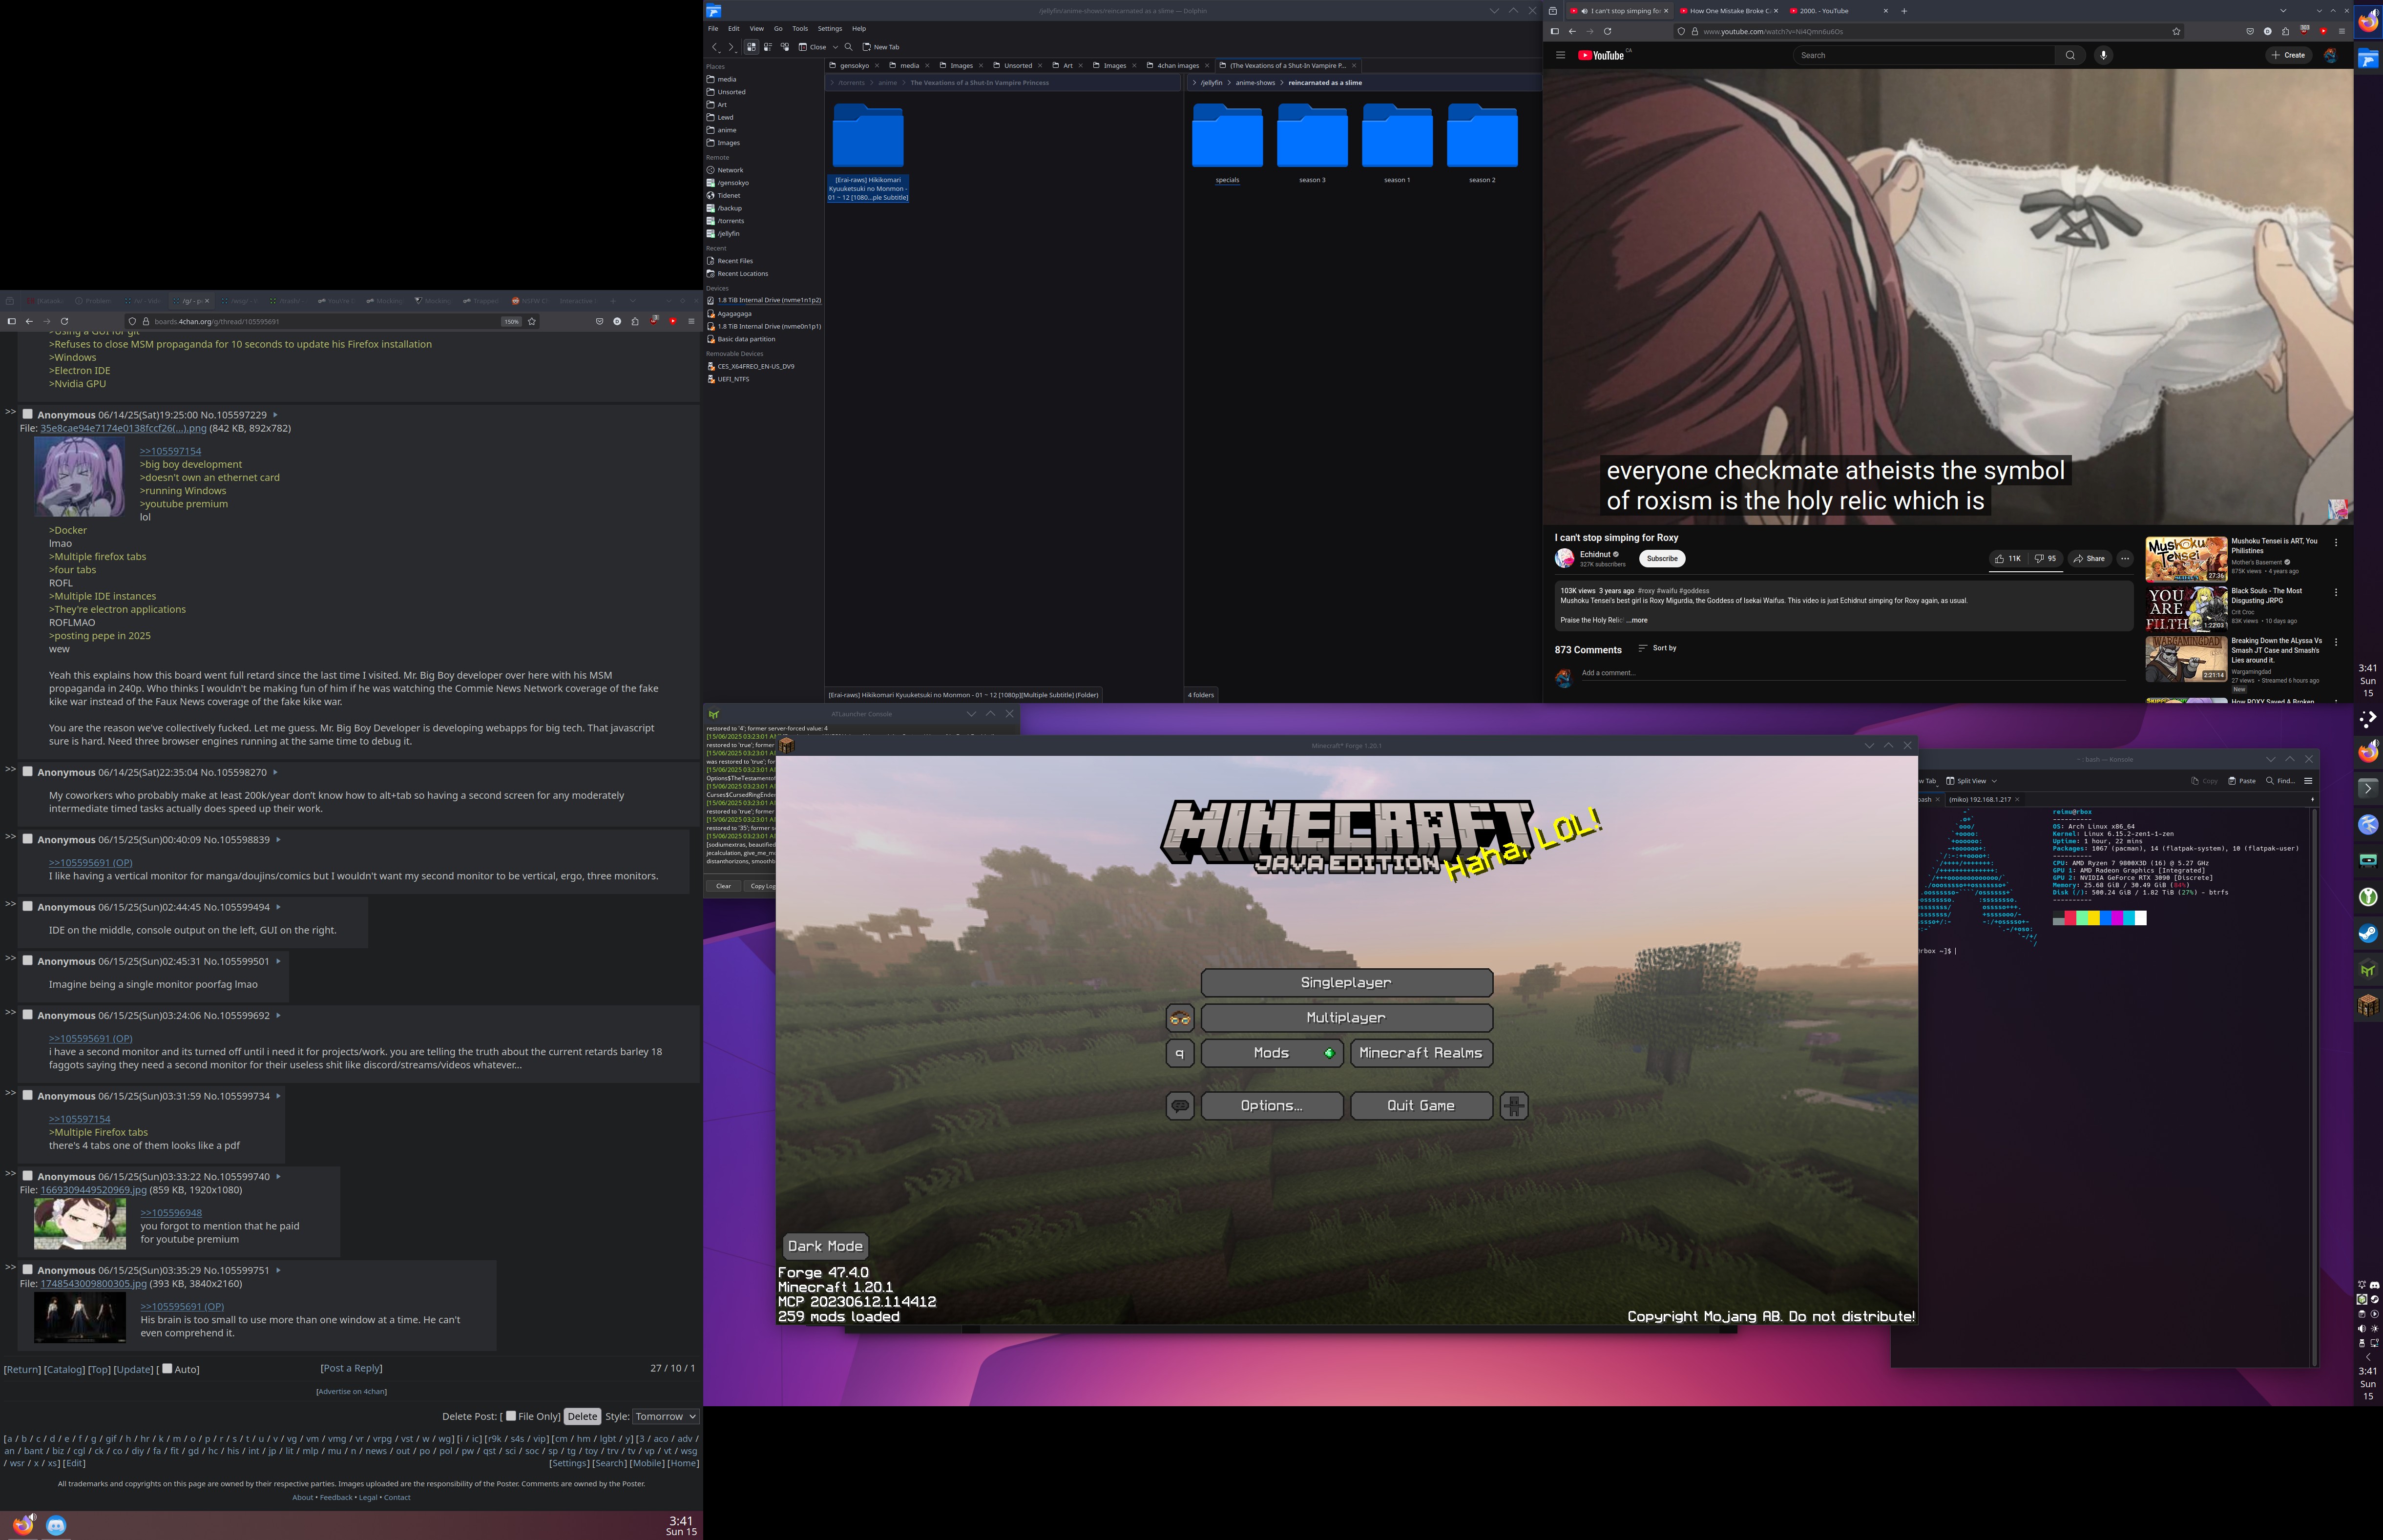
Task: Expand description with the ...more link
Action: pyautogui.click(x=1637, y=620)
